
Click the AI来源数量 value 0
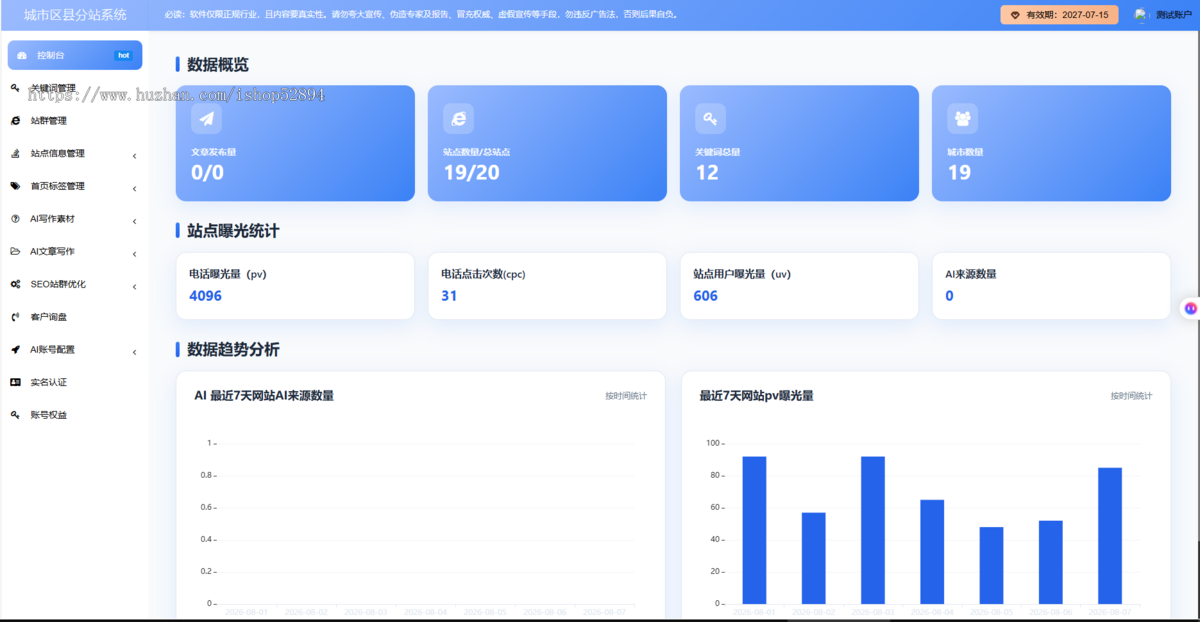[949, 296]
